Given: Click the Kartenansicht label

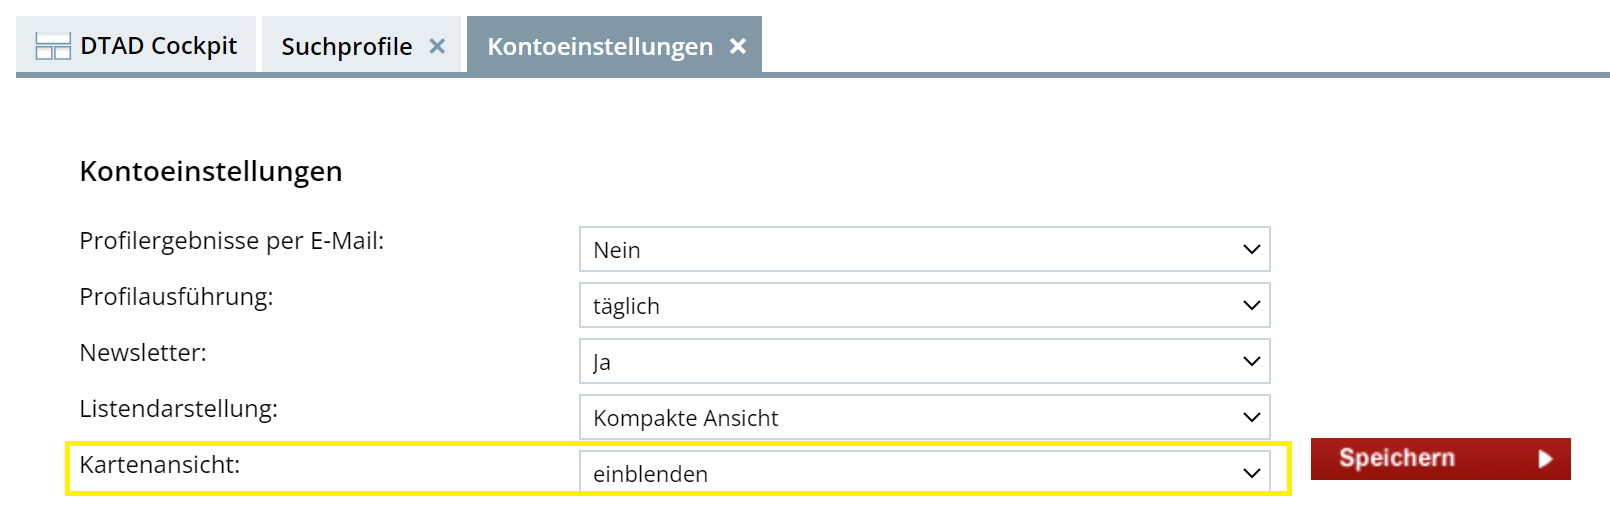Looking at the screenshot, I should click(x=160, y=465).
